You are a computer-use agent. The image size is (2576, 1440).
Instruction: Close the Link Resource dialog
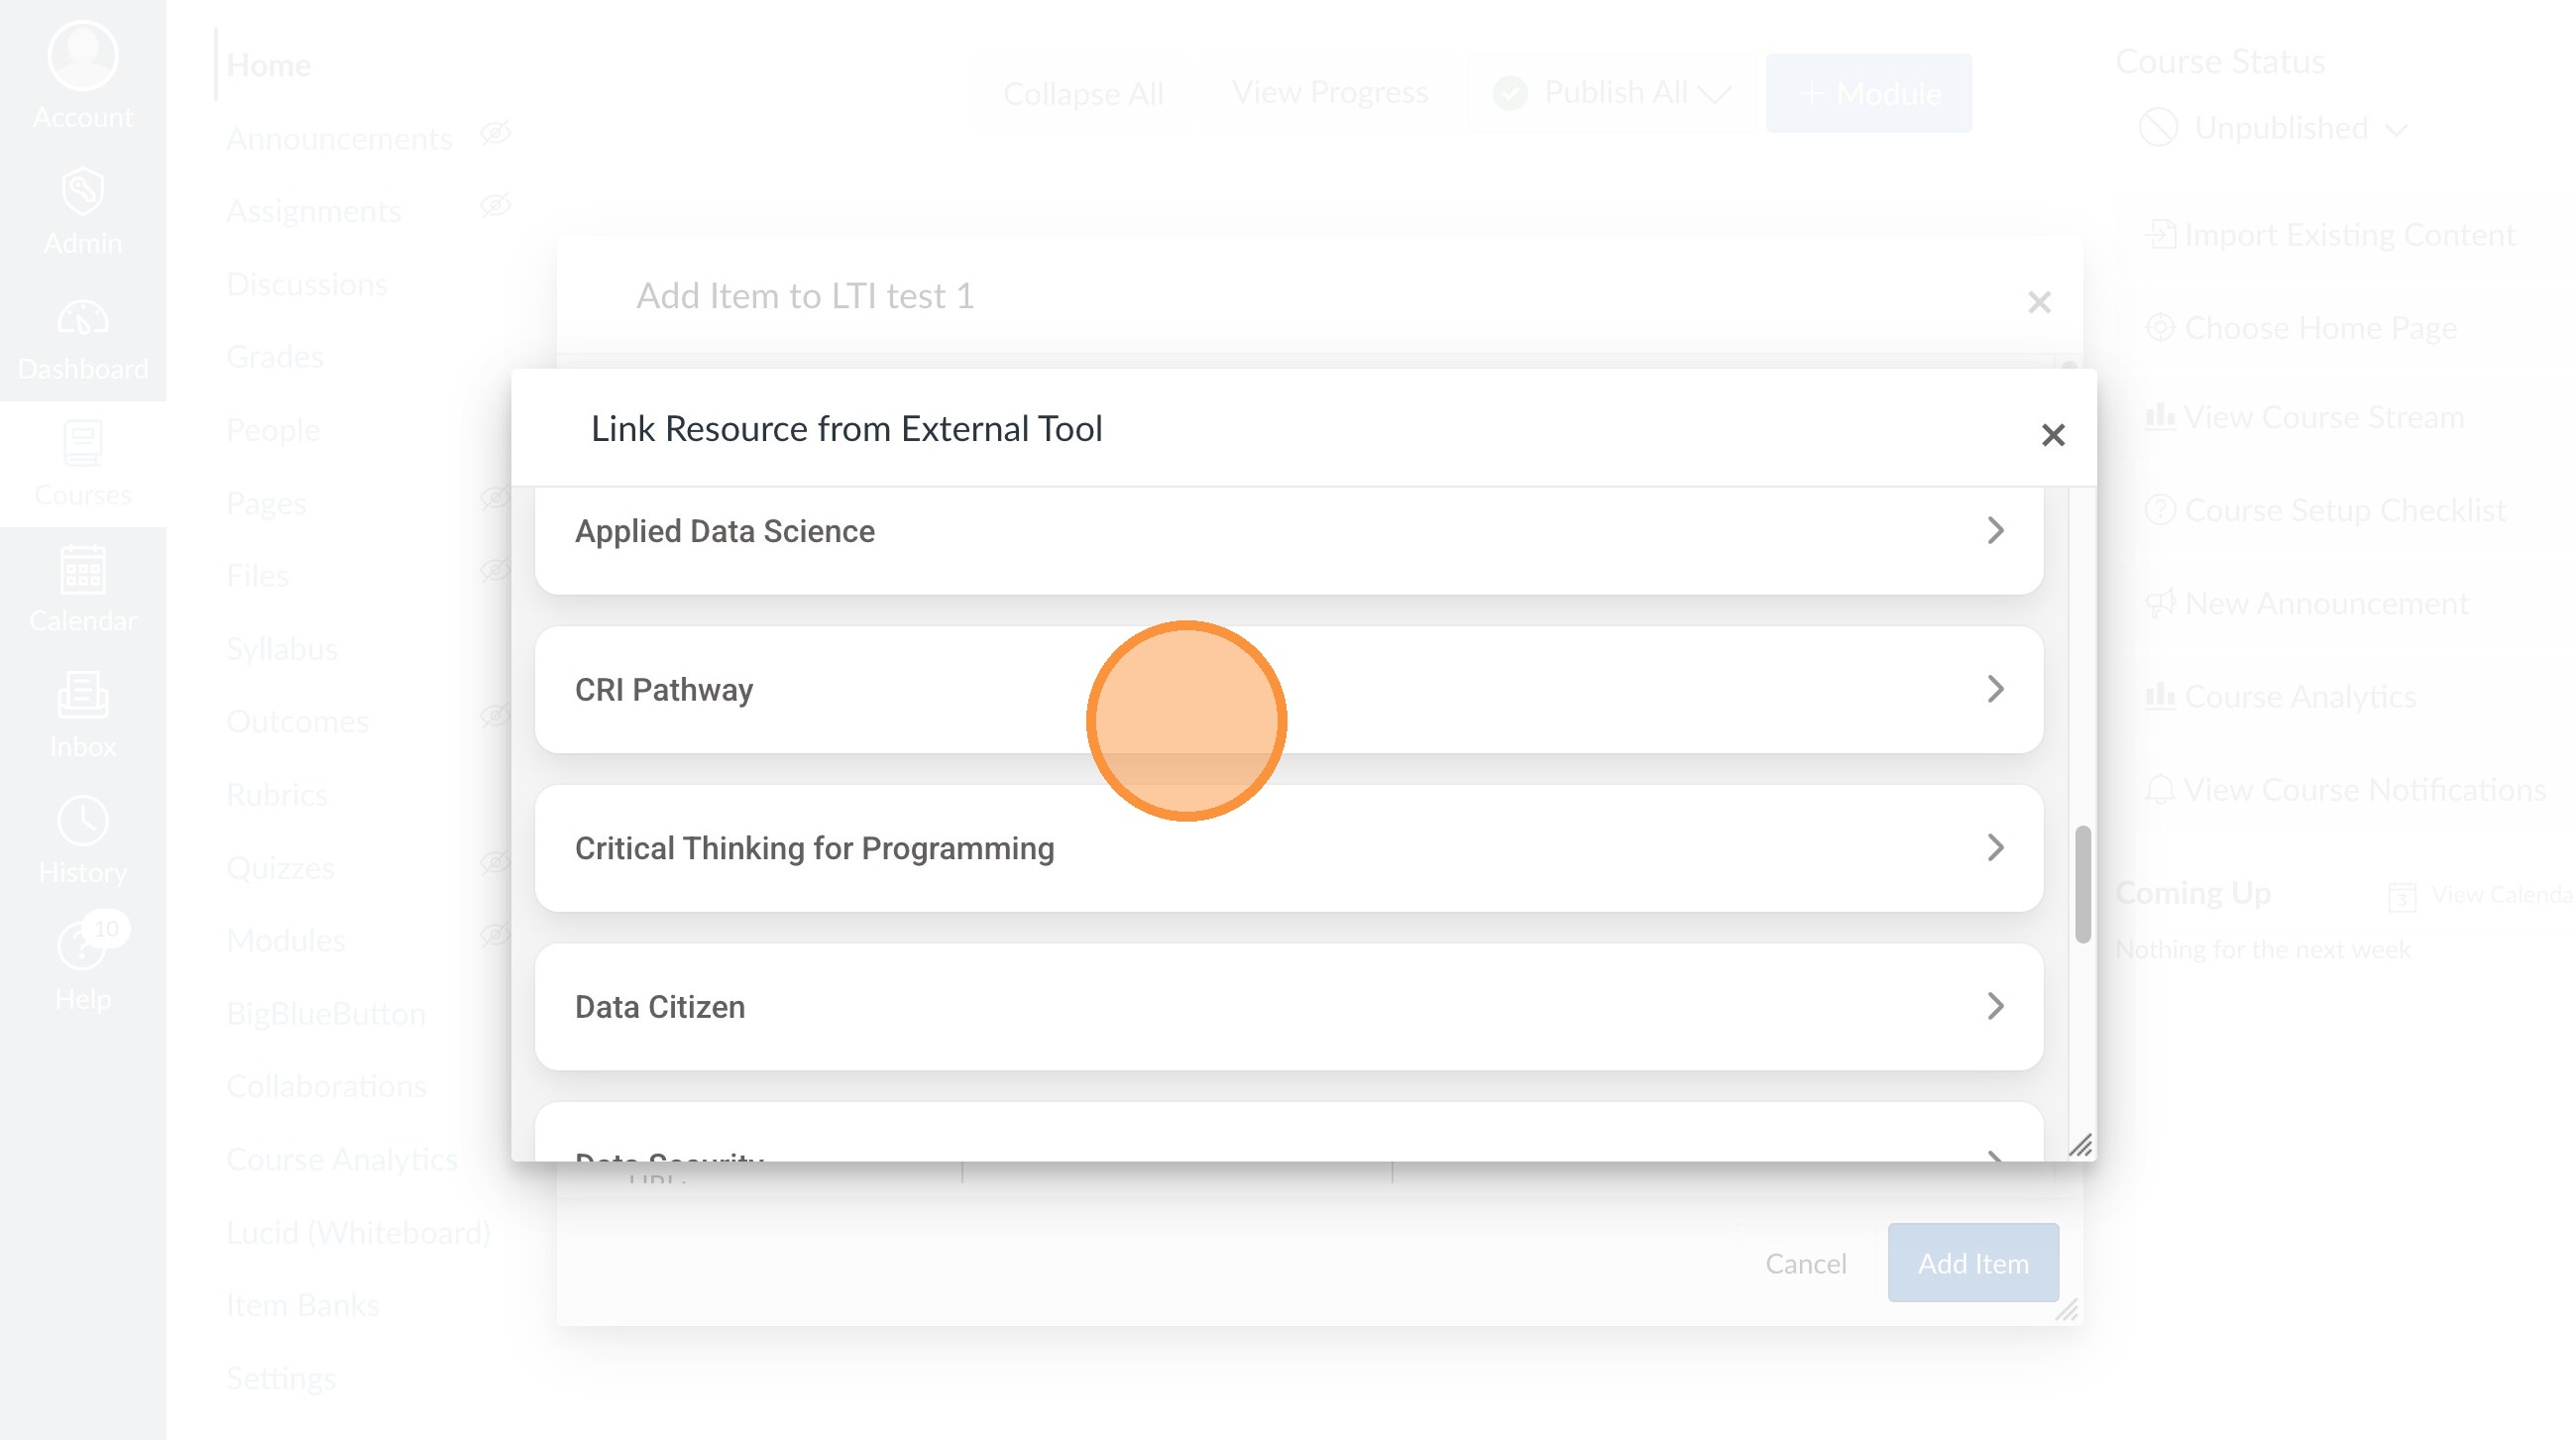coord(2052,435)
